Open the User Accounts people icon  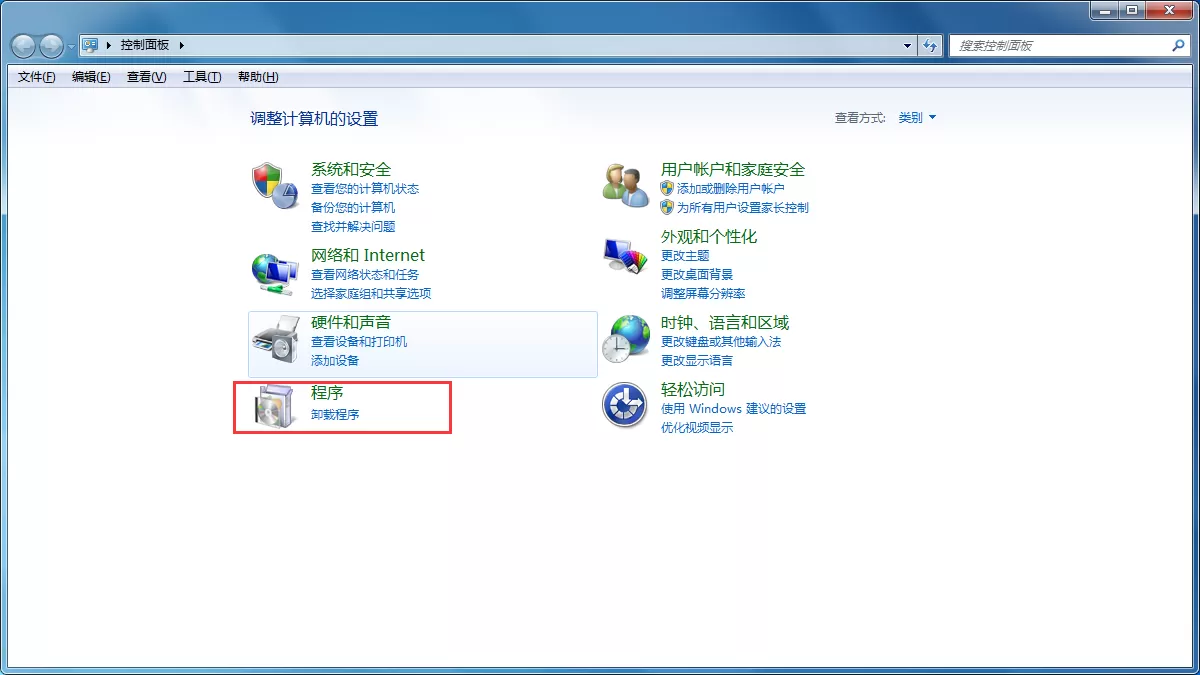tap(626, 186)
